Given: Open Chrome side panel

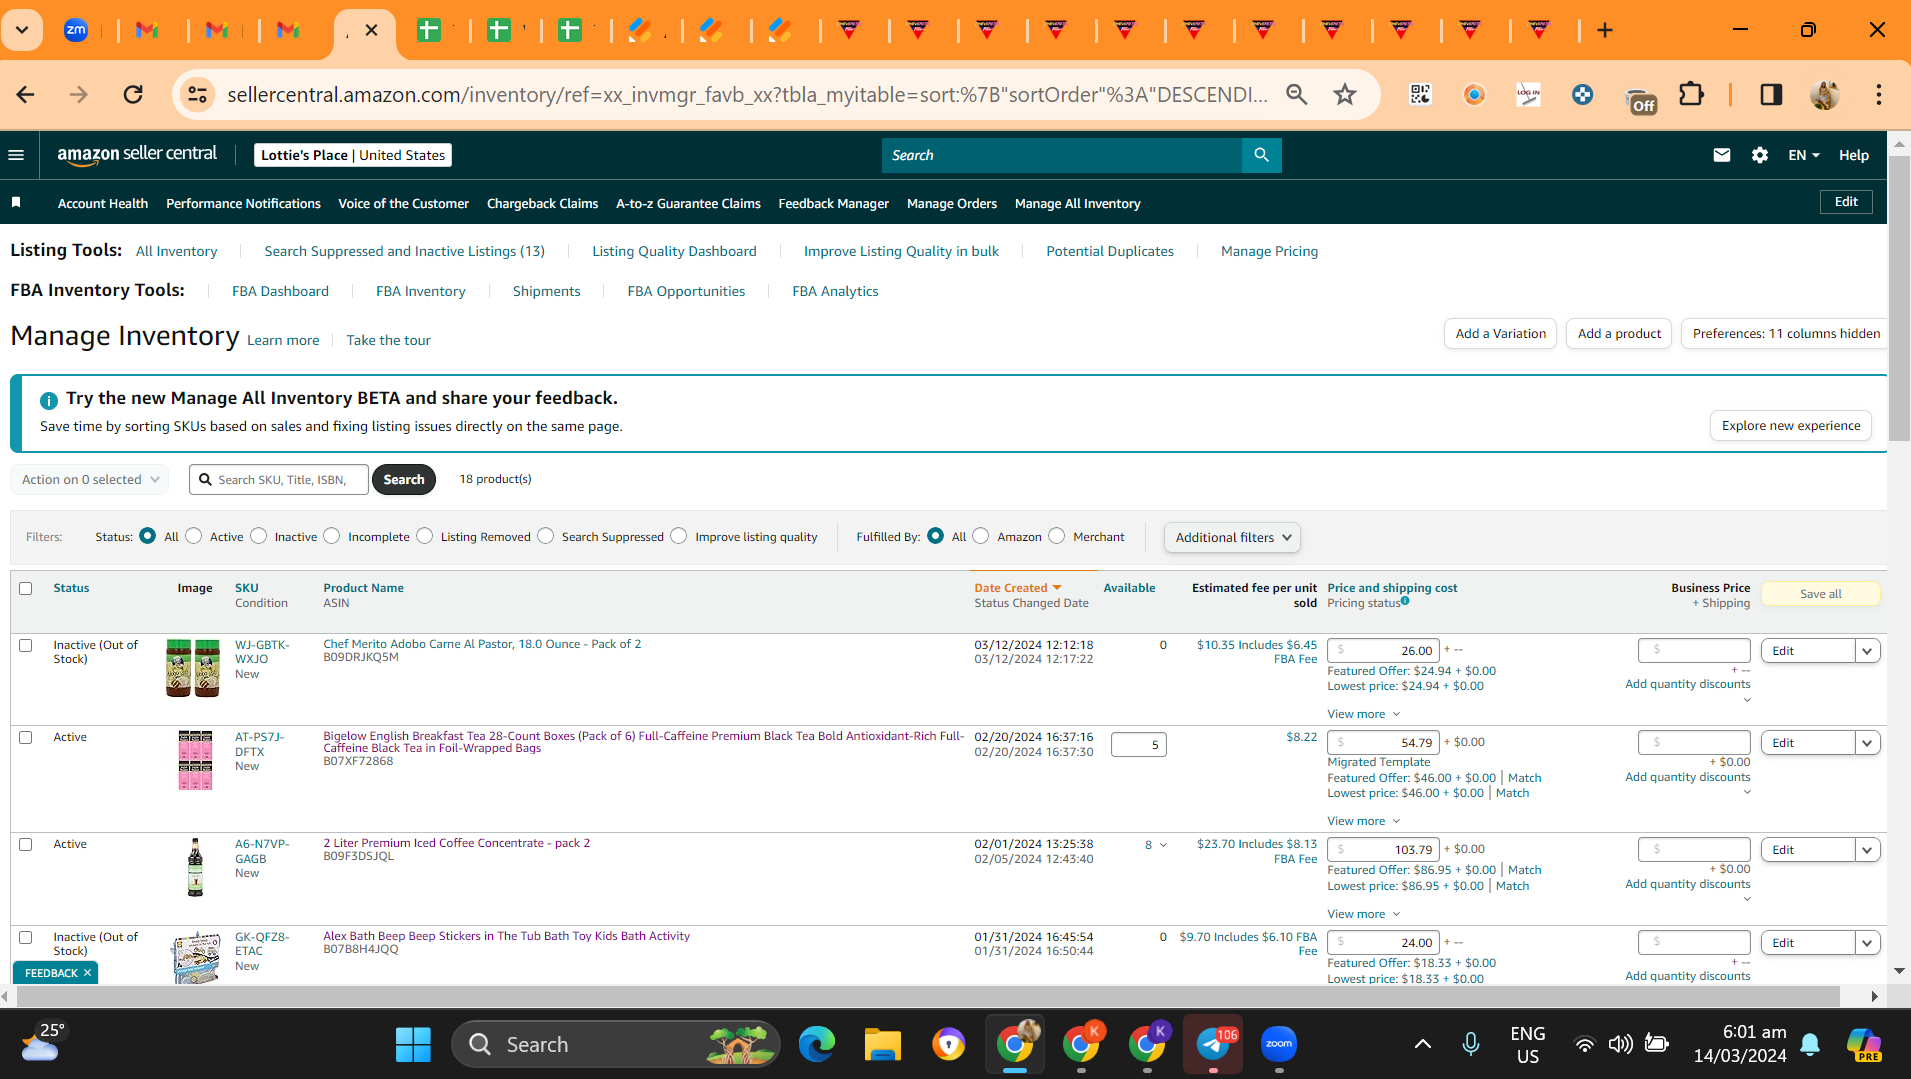Looking at the screenshot, I should pyautogui.click(x=1771, y=94).
